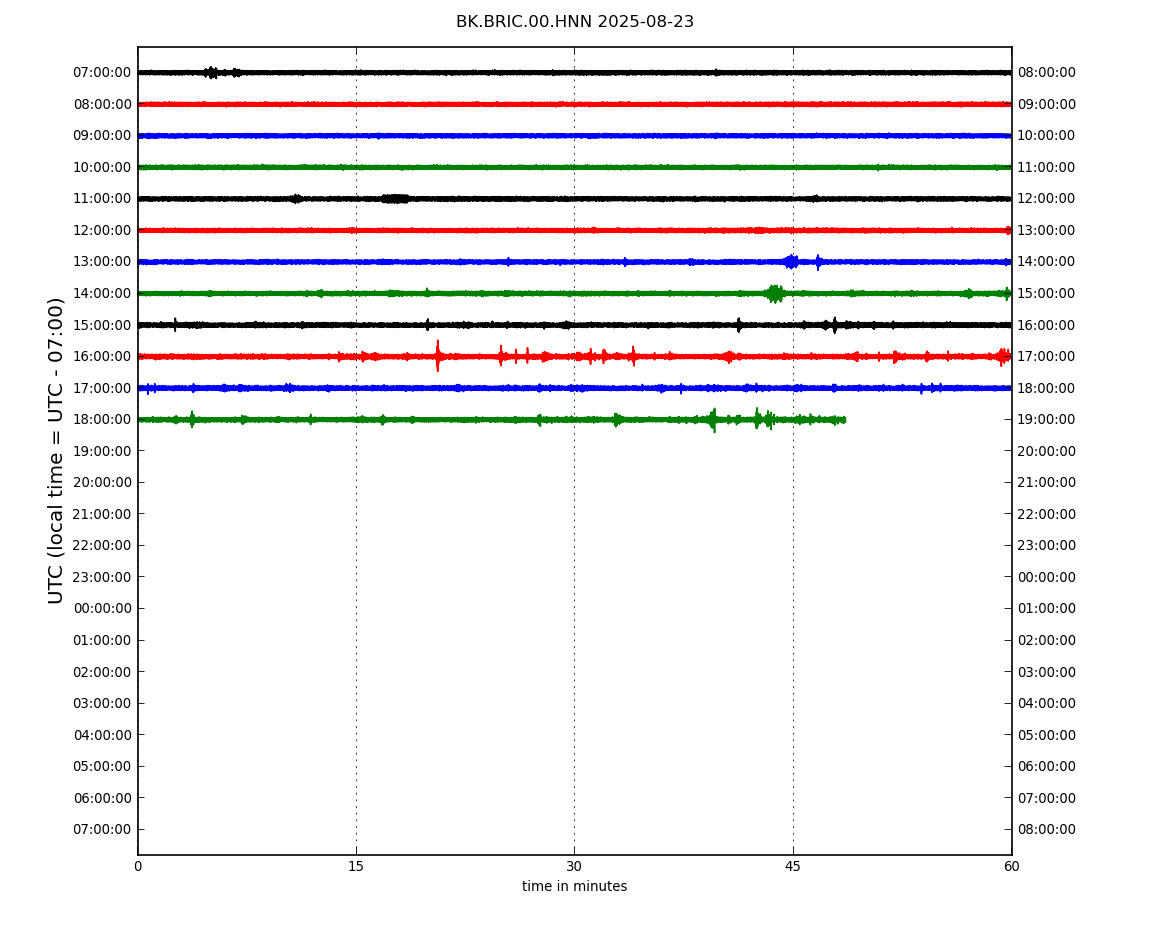
Task: Click the end of the green 18:00:00 trace
Action: point(843,420)
